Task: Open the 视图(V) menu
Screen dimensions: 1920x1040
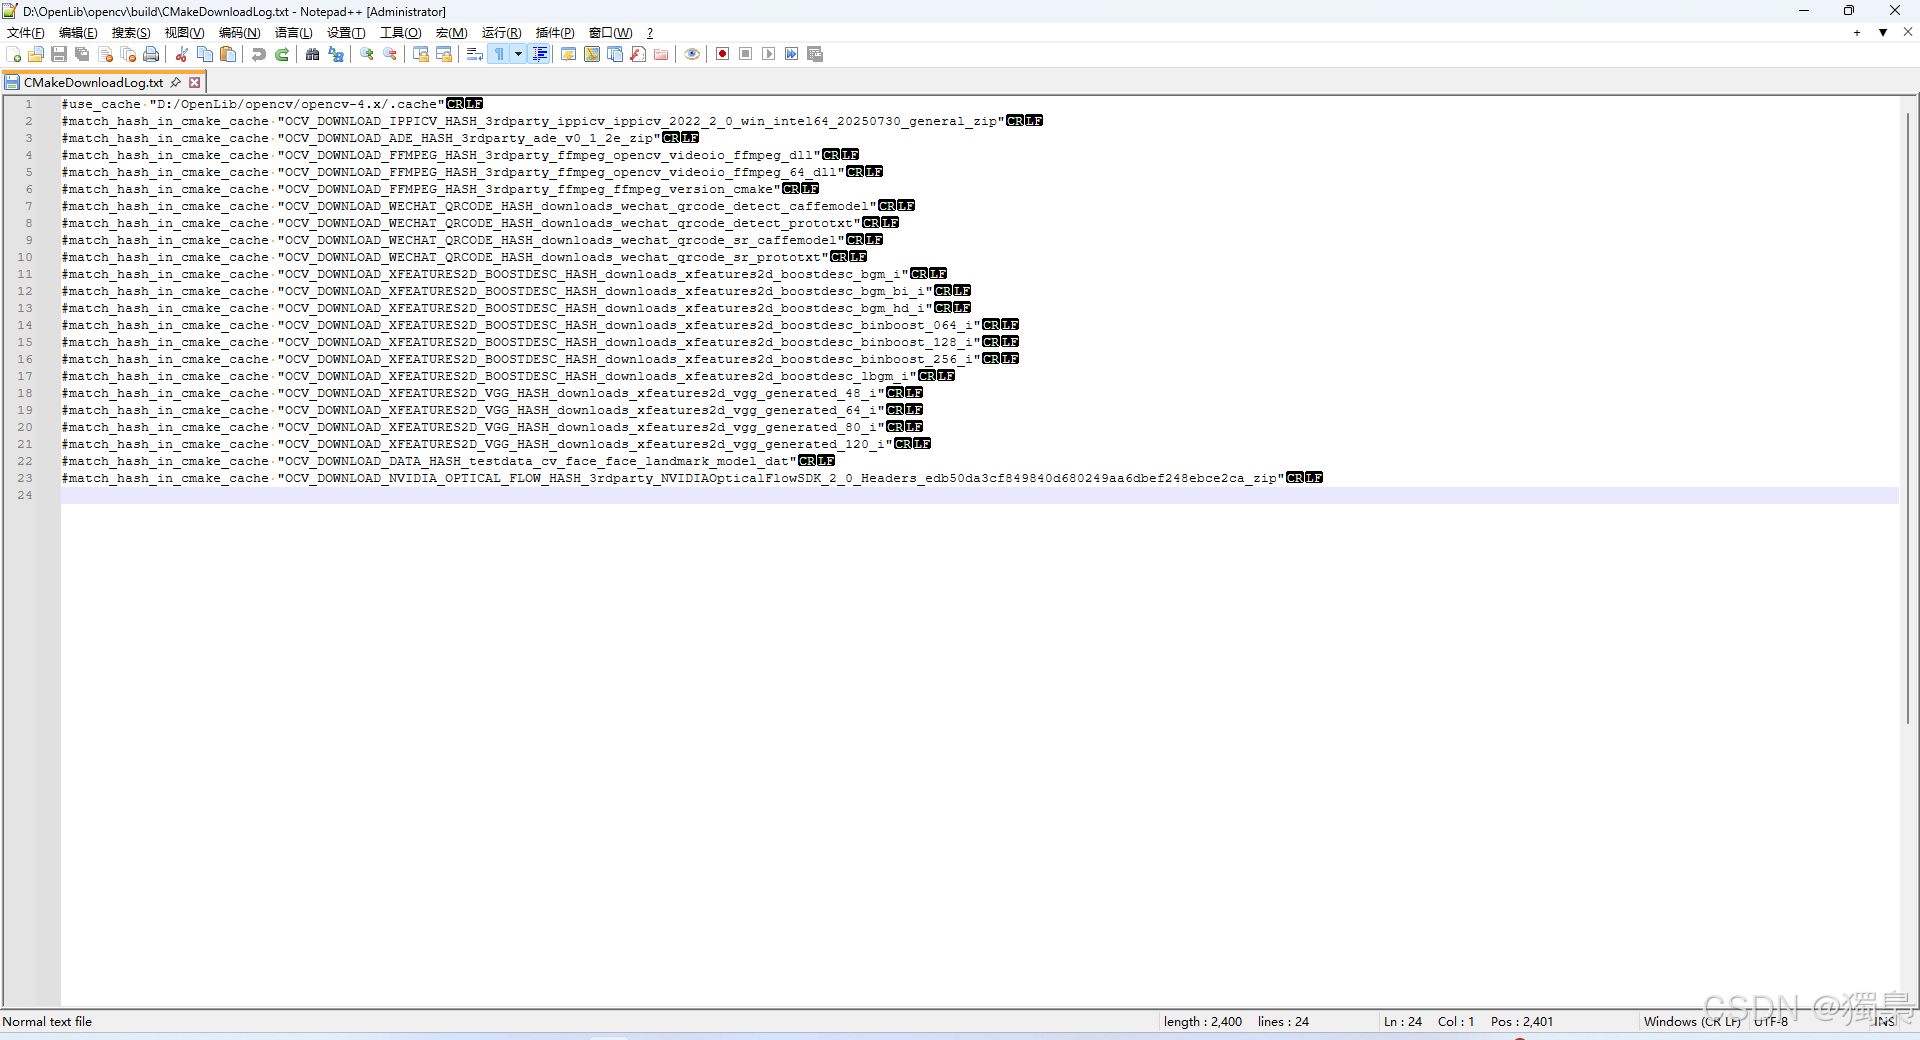Action: coord(184,33)
